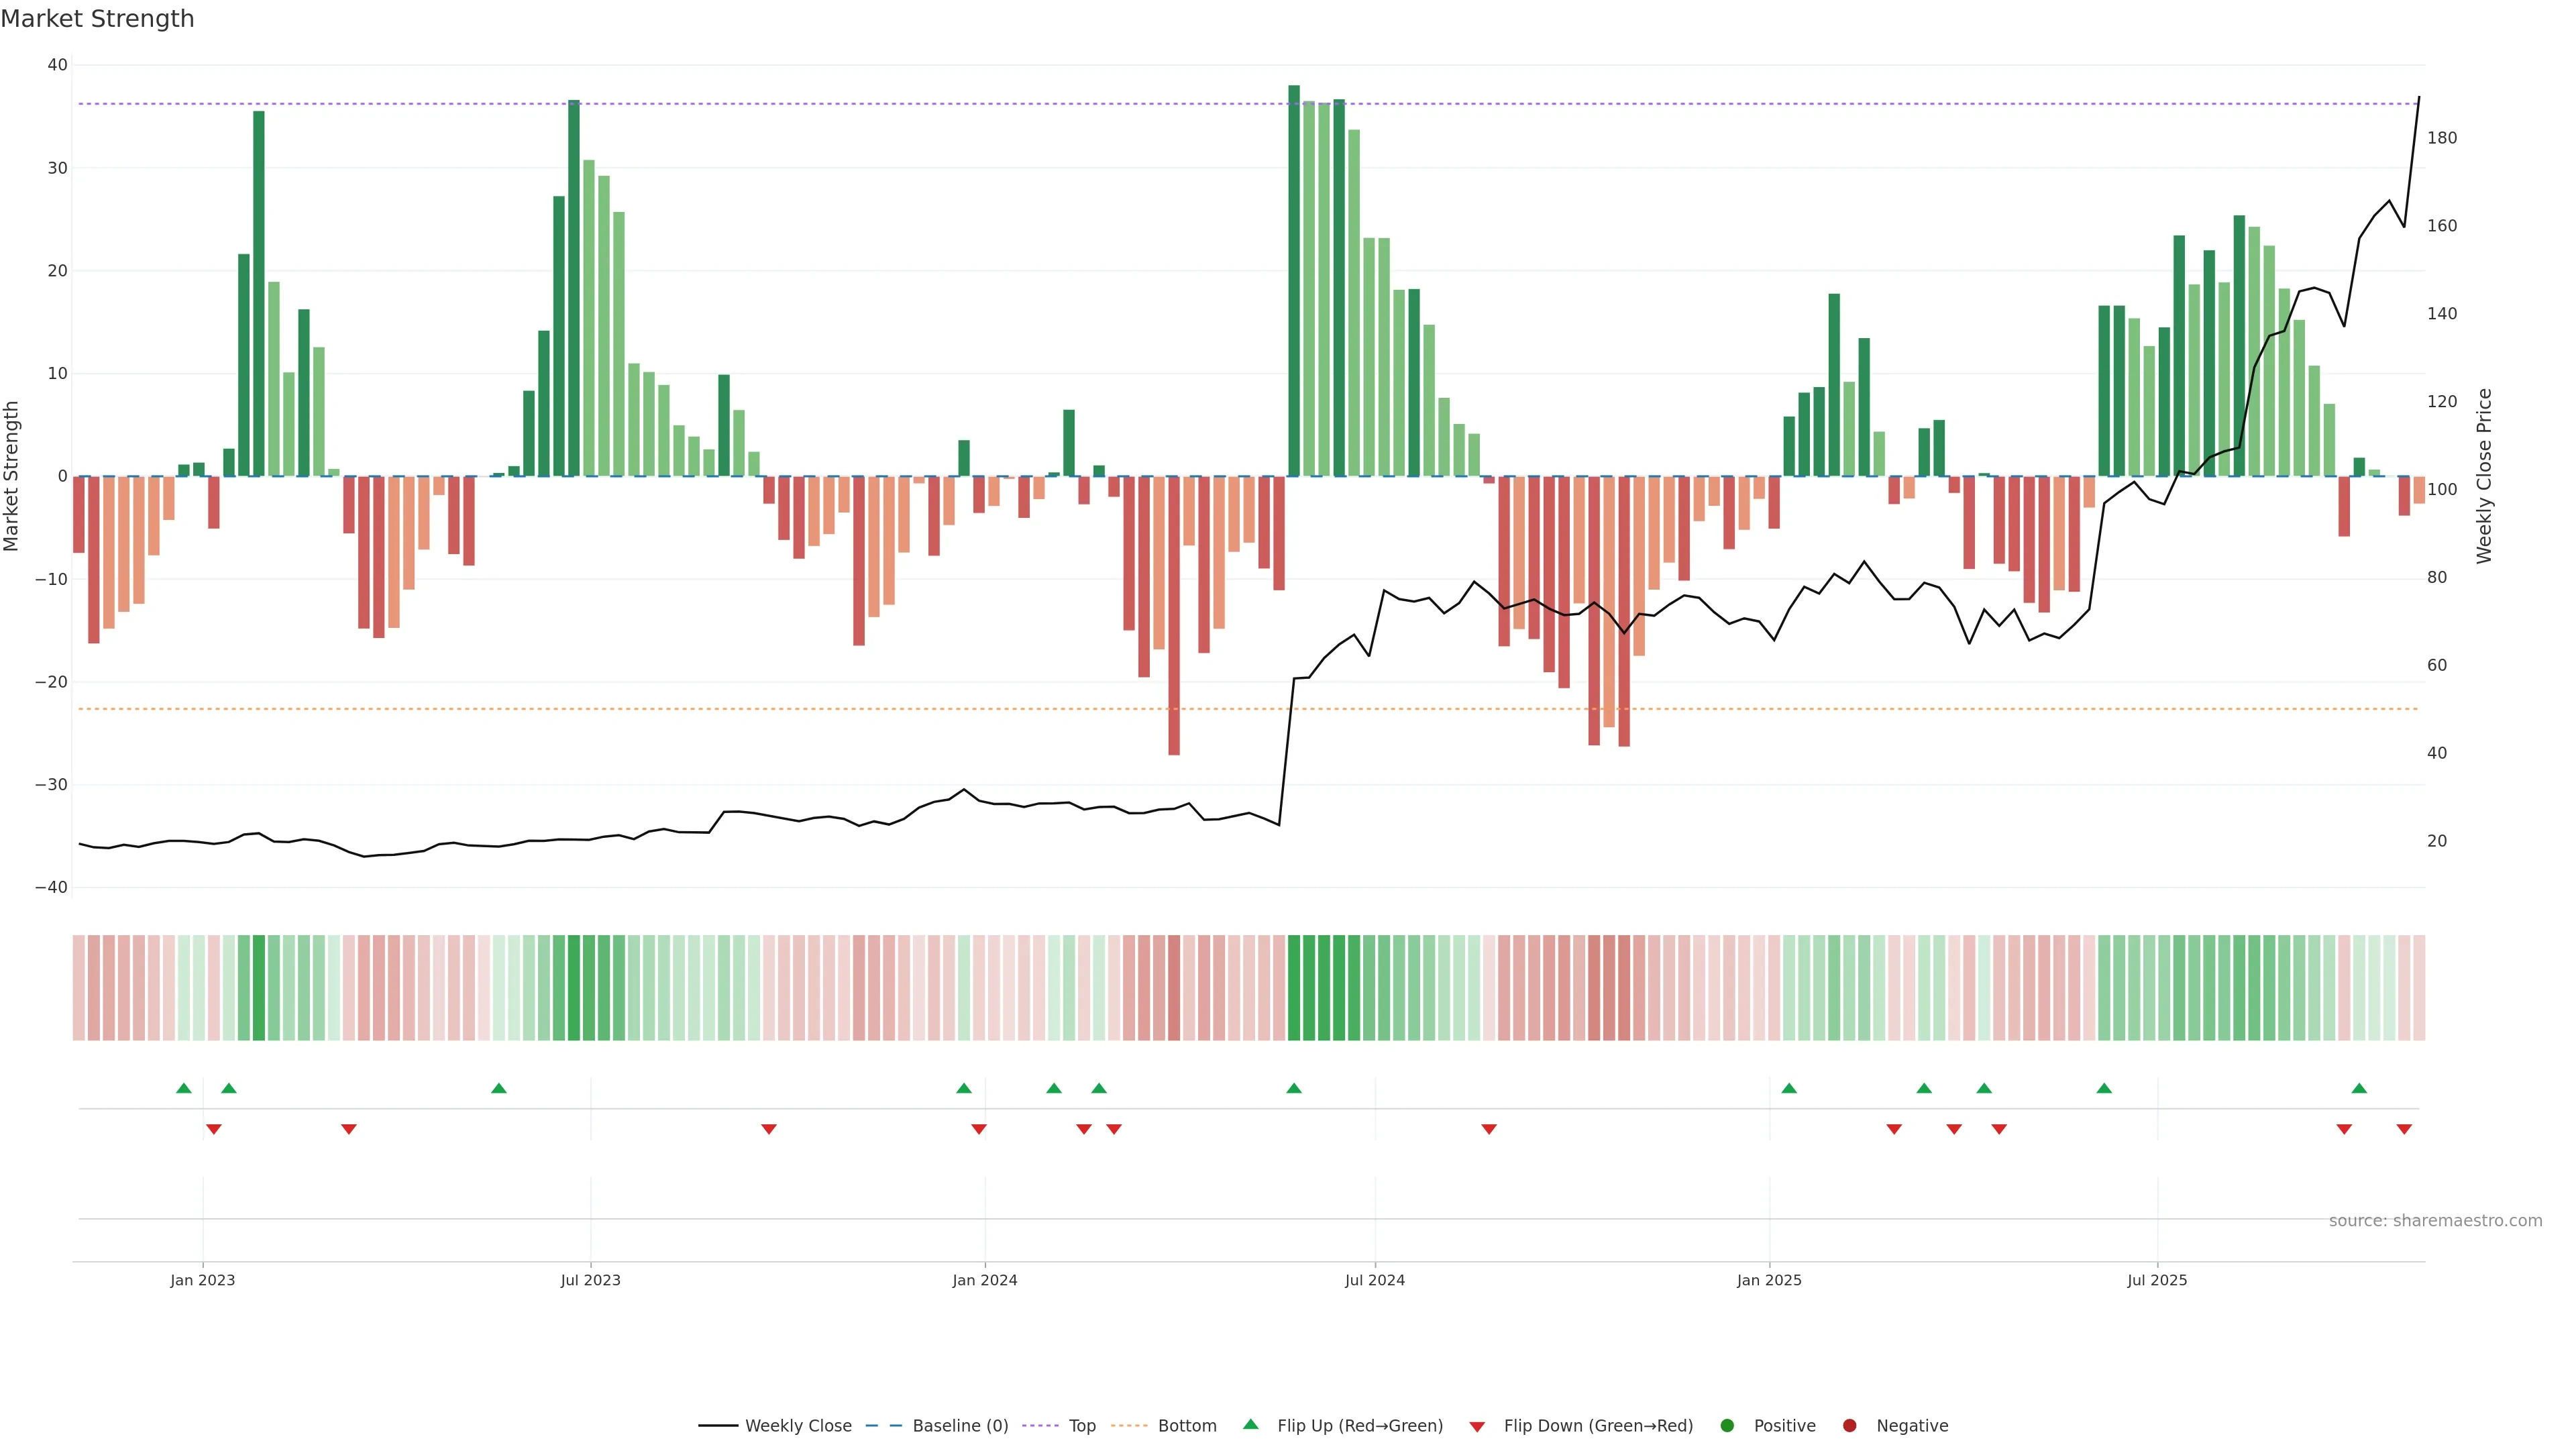The height and width of the screenshot is (1449, 2576).
Task: Click the Weekly Close Price axis title
Action: [2485, 476]
